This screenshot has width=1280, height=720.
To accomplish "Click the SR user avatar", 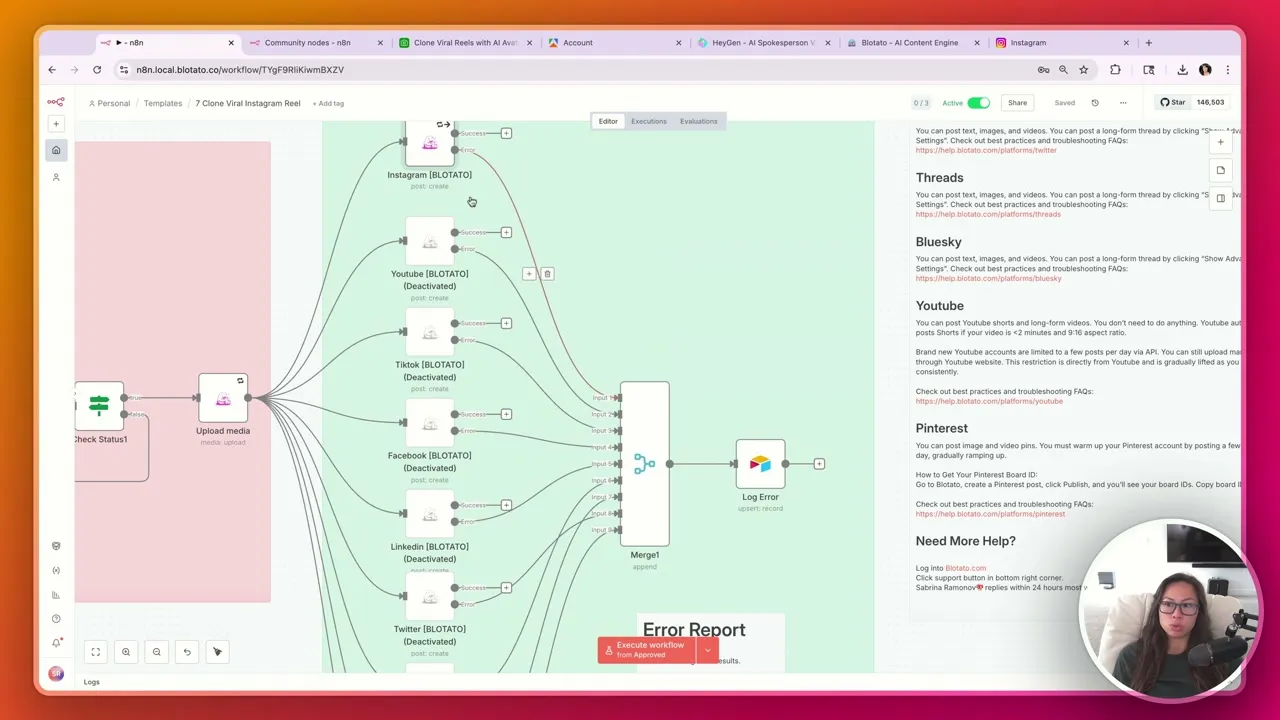I will tap(56, 673).
